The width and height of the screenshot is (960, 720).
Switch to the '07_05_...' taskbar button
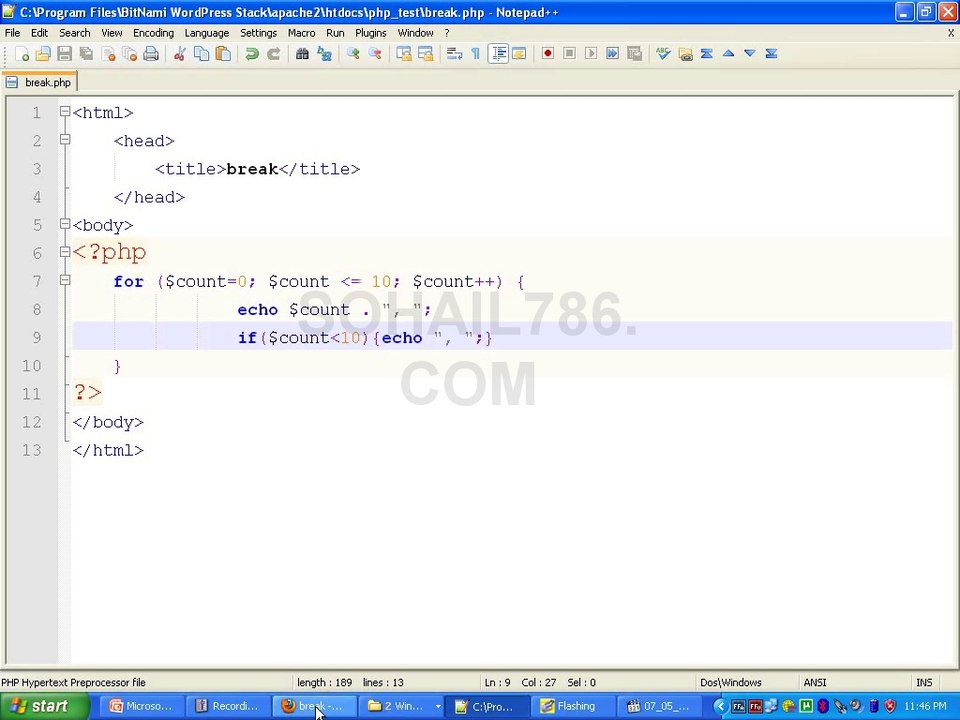click(659, 706)
